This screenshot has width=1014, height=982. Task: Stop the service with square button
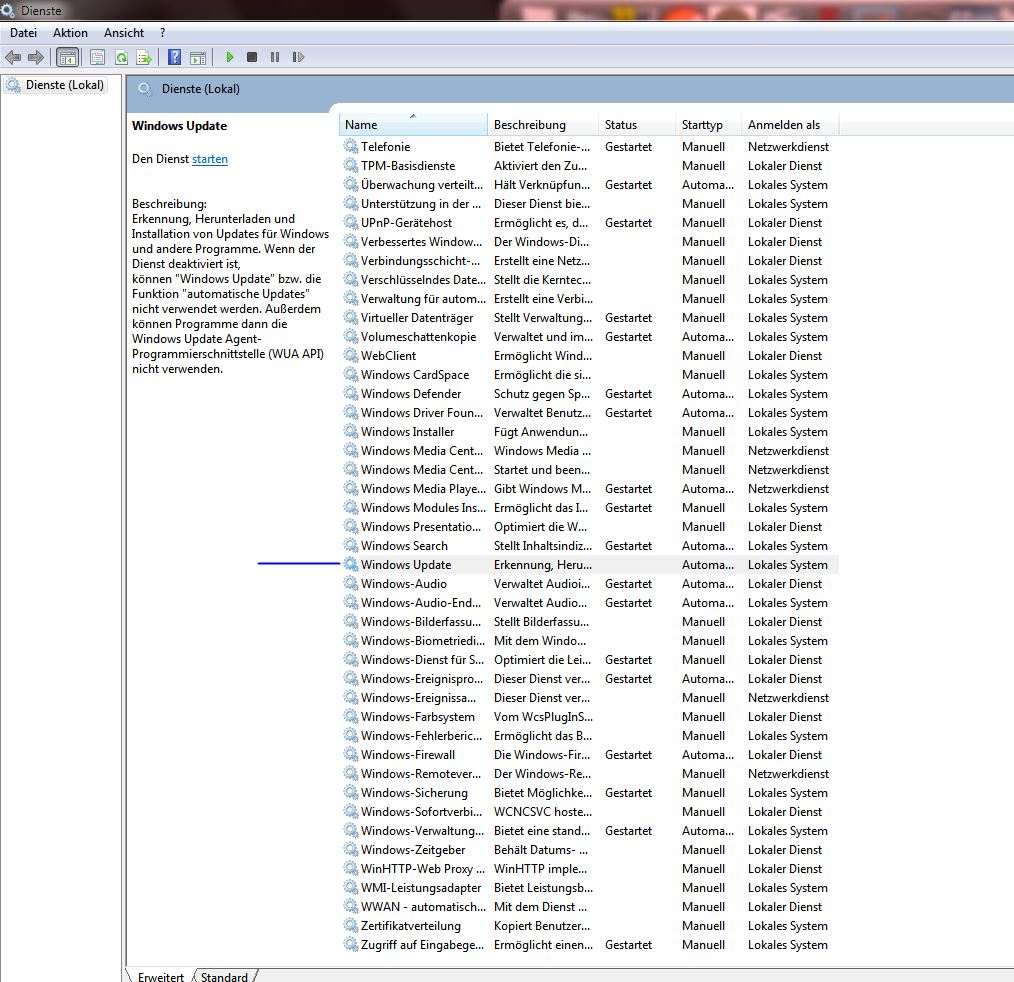[x=252, y=58]
